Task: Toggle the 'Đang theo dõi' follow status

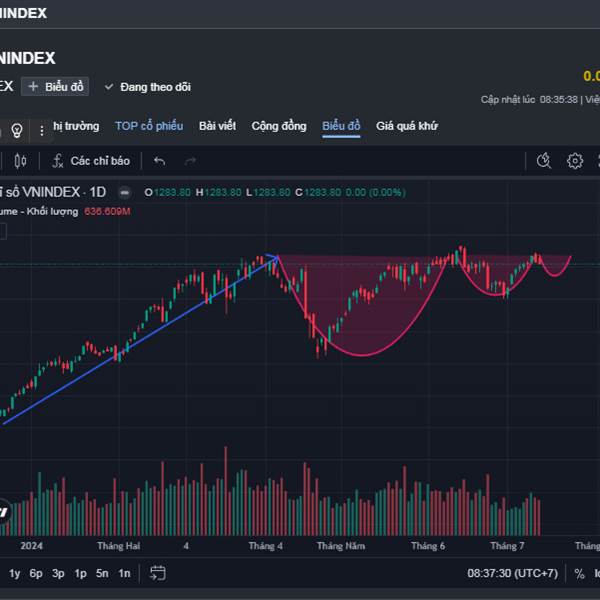Action: tap(148, 87)
